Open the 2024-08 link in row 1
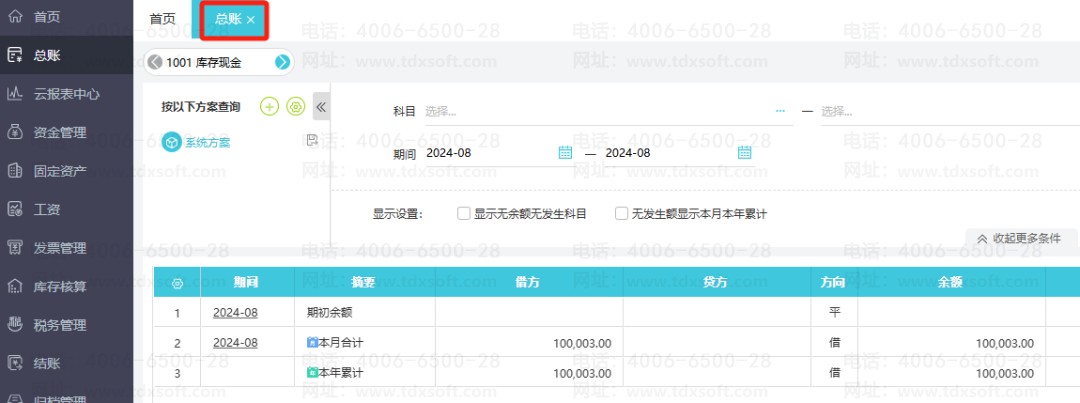 click(236, 313)
